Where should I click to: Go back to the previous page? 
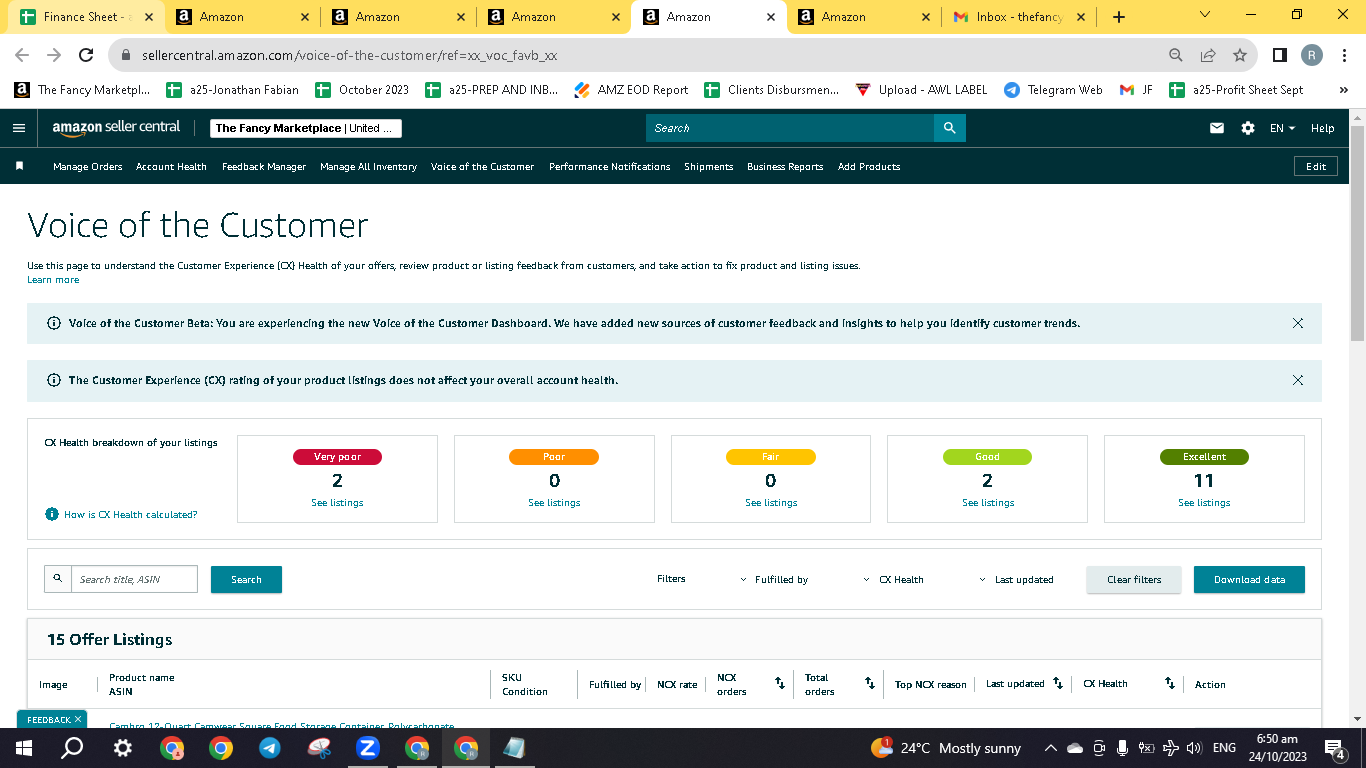point(22,55)
